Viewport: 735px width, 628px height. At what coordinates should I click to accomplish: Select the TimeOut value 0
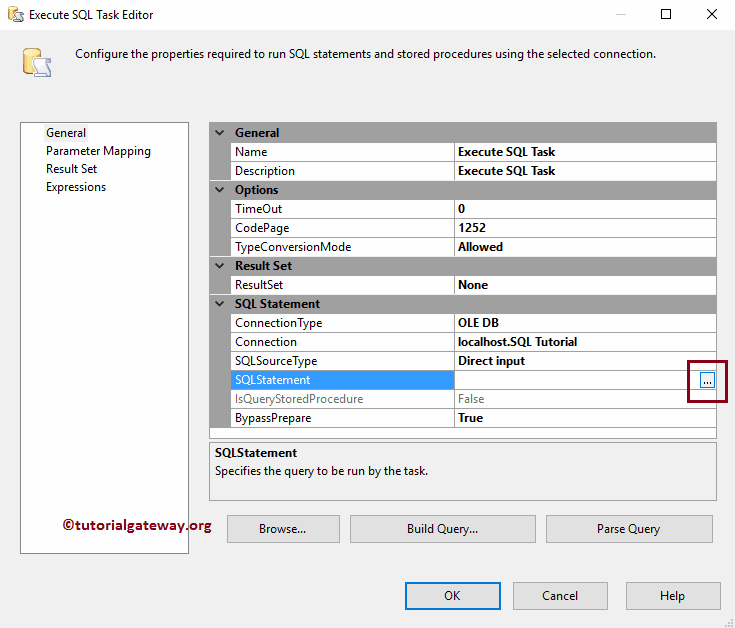click(x=585, y=209)
